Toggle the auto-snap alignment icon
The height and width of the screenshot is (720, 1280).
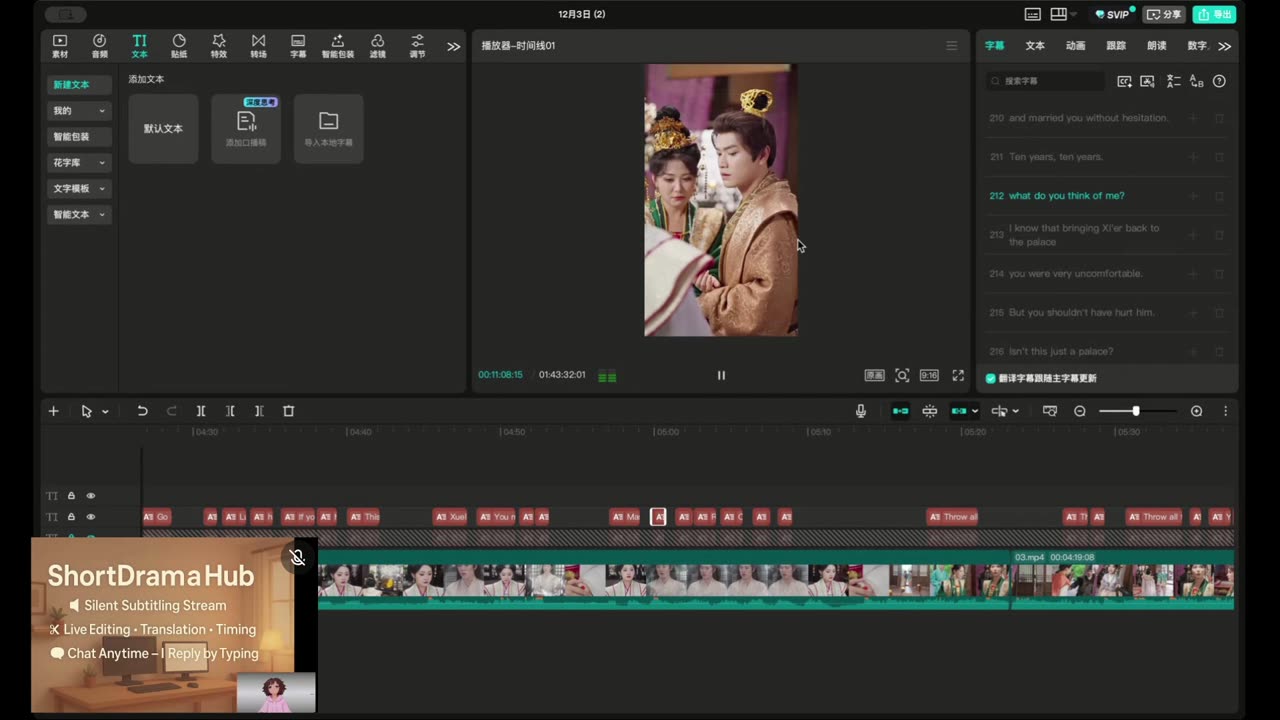coord(930,411)
